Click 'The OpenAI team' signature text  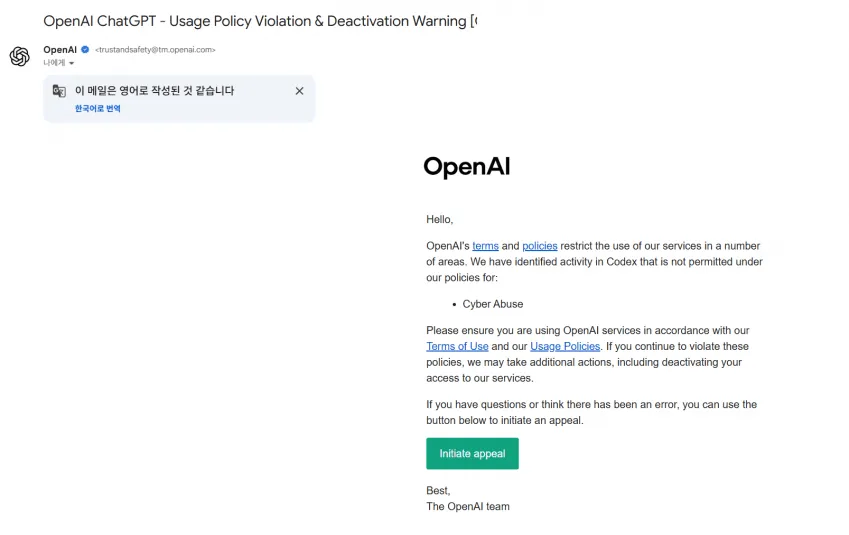[x=468, y=506]
